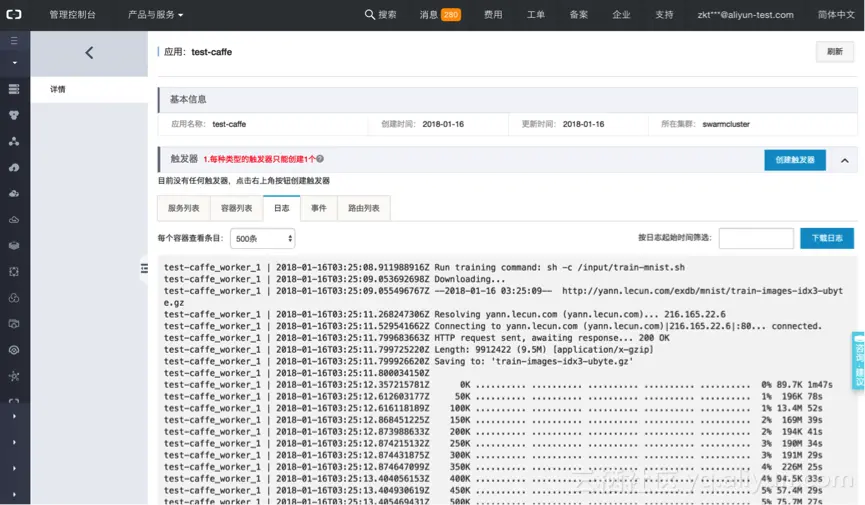The width and height of the screenshot is (865, 505).
Task: Collapse sidebar section with white down caret
Action: (x=14, y=63)
